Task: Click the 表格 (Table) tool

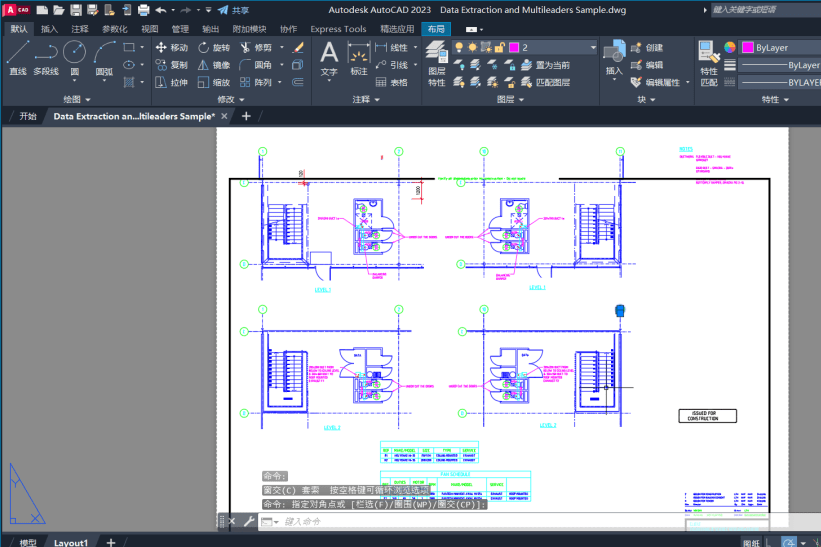Action: tap(392, 82)
